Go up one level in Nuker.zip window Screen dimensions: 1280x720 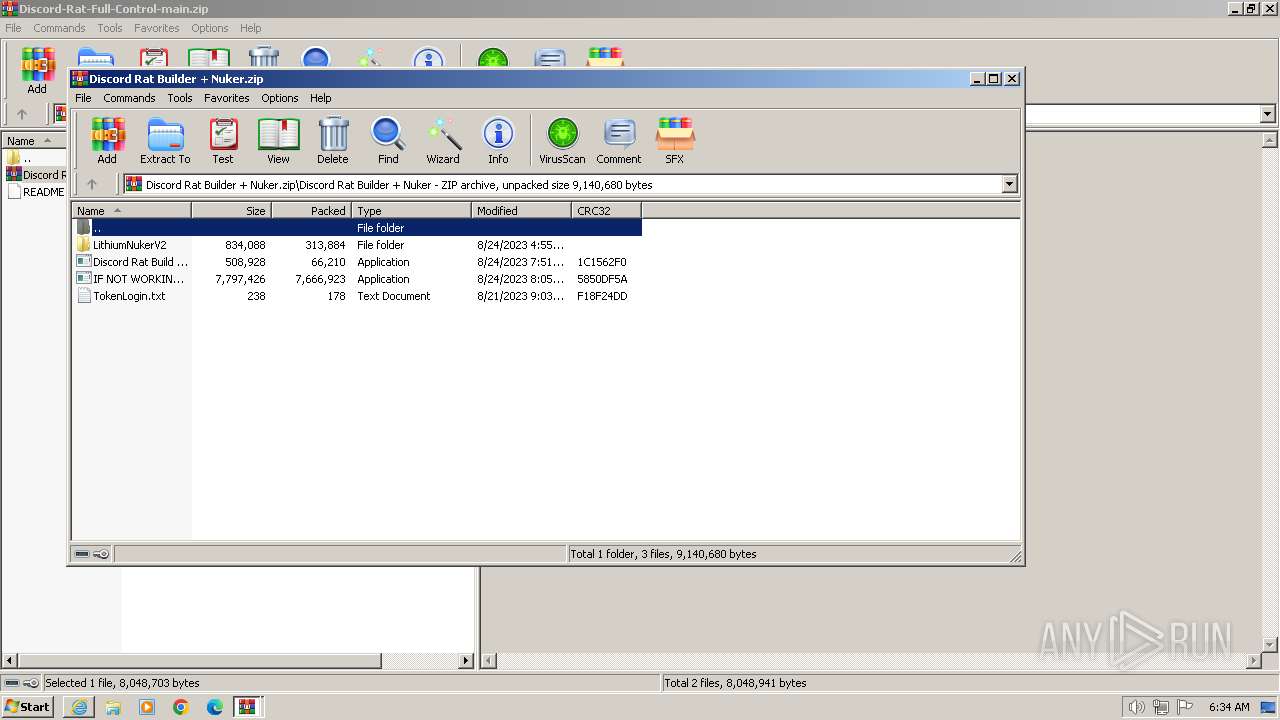pyautogui.click(x=92, y=184)
